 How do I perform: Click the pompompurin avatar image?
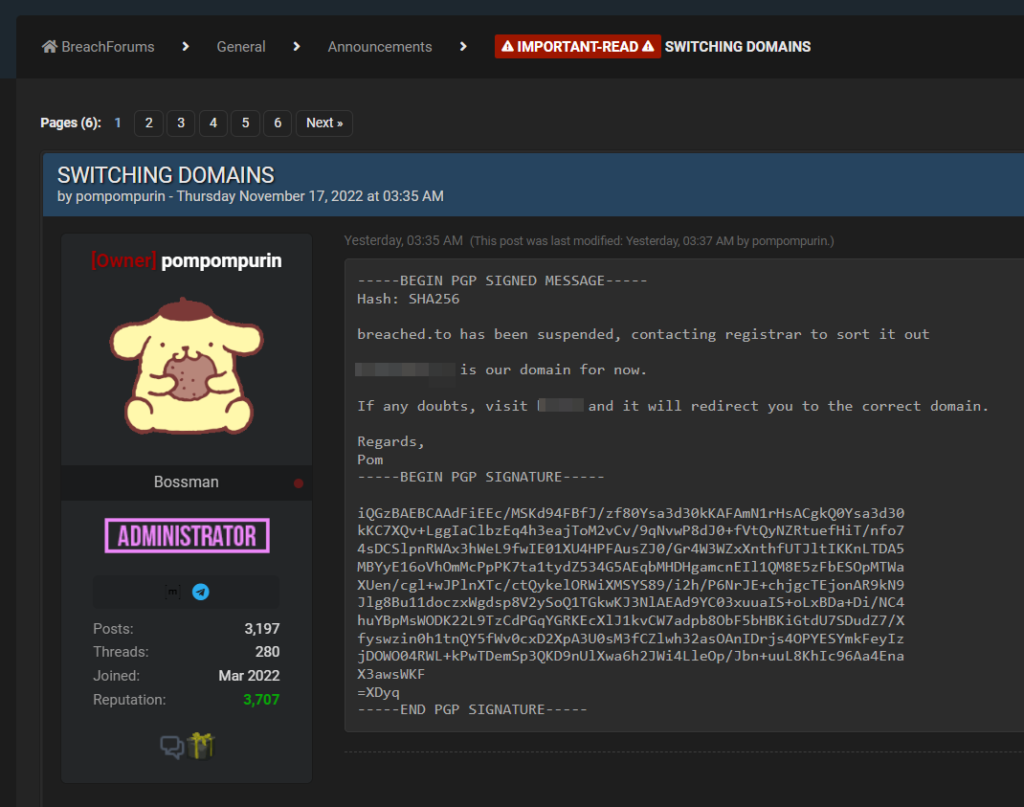[186, 367]
